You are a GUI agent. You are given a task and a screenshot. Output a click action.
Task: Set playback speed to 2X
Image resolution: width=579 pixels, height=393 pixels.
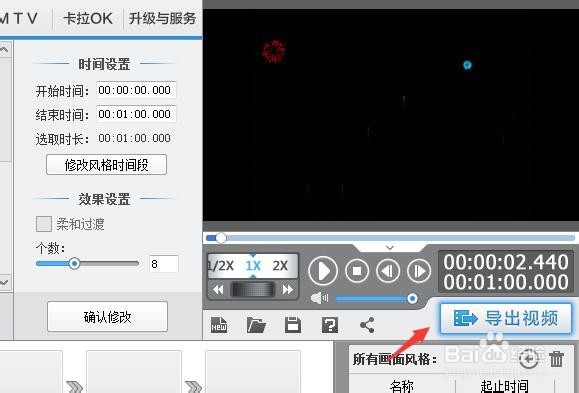pos(280,266)
